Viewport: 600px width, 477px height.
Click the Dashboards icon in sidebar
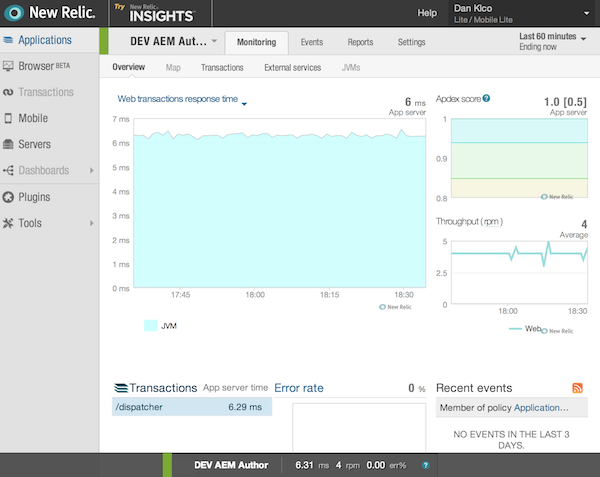click(x=8, y=170)
